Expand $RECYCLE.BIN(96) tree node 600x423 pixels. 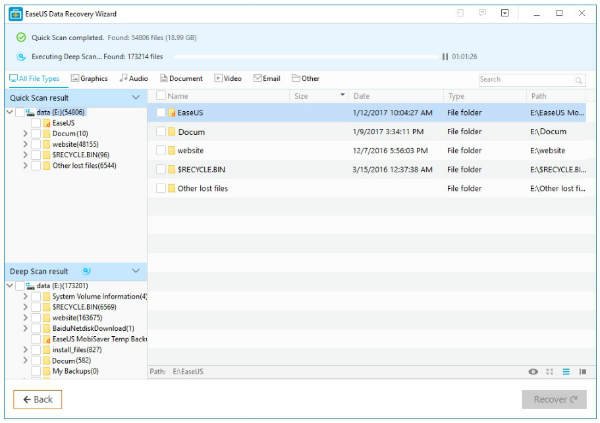pos(25,155)
